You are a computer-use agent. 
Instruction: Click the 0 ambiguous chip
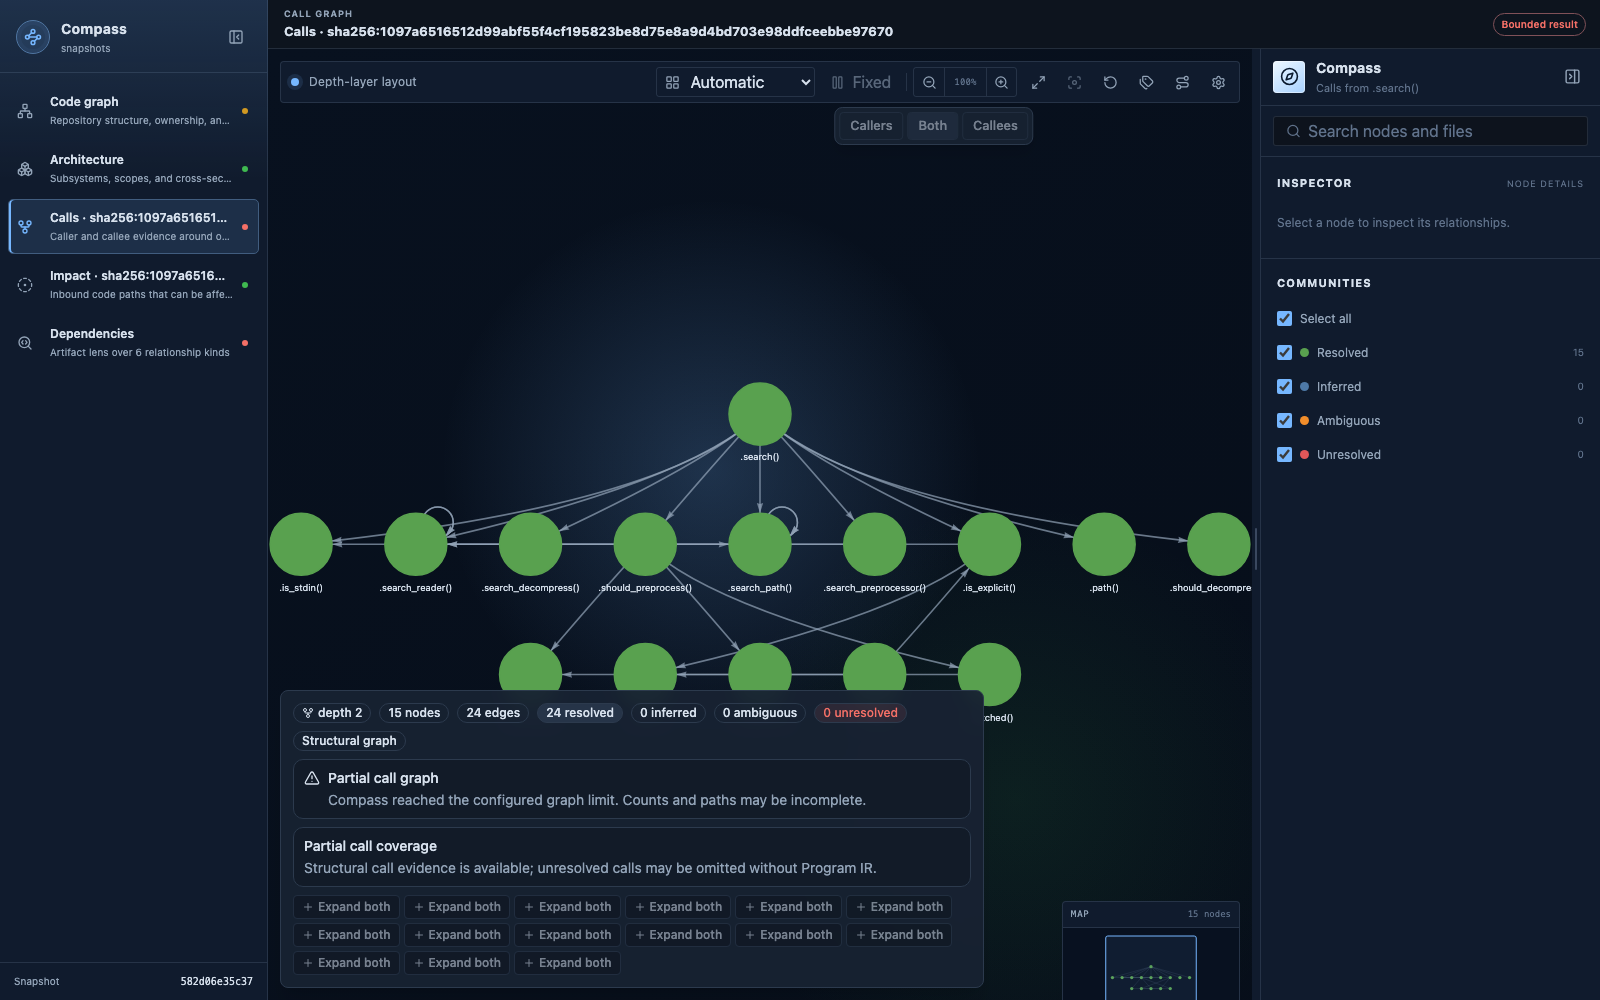[x=760, y=713]
